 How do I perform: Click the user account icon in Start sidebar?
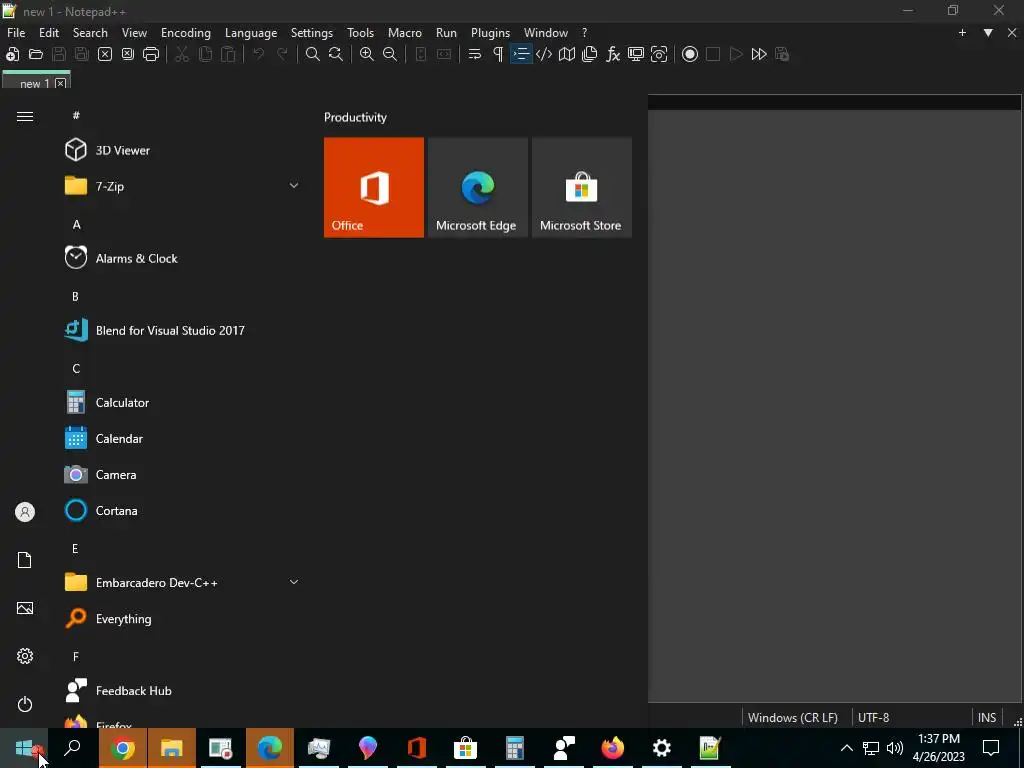[x=25, y=512]
